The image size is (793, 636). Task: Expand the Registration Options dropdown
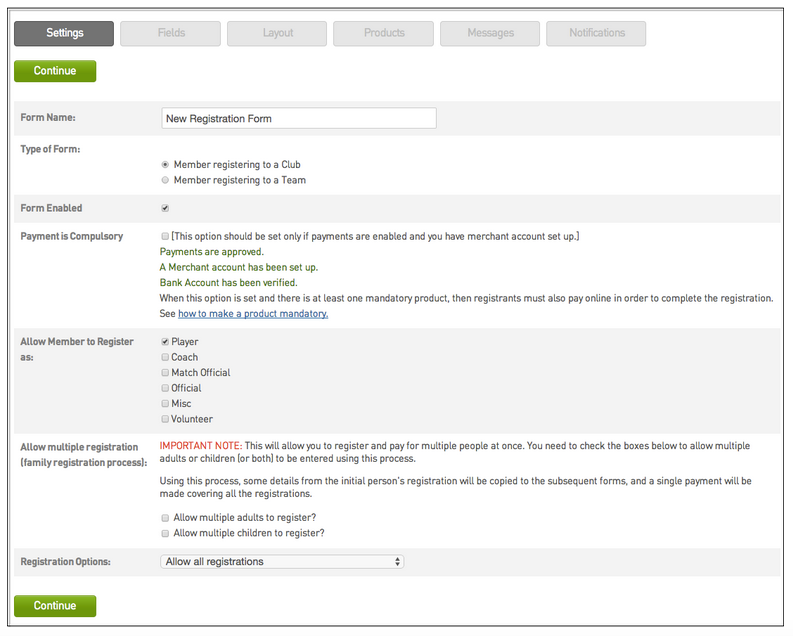[282, 562]
